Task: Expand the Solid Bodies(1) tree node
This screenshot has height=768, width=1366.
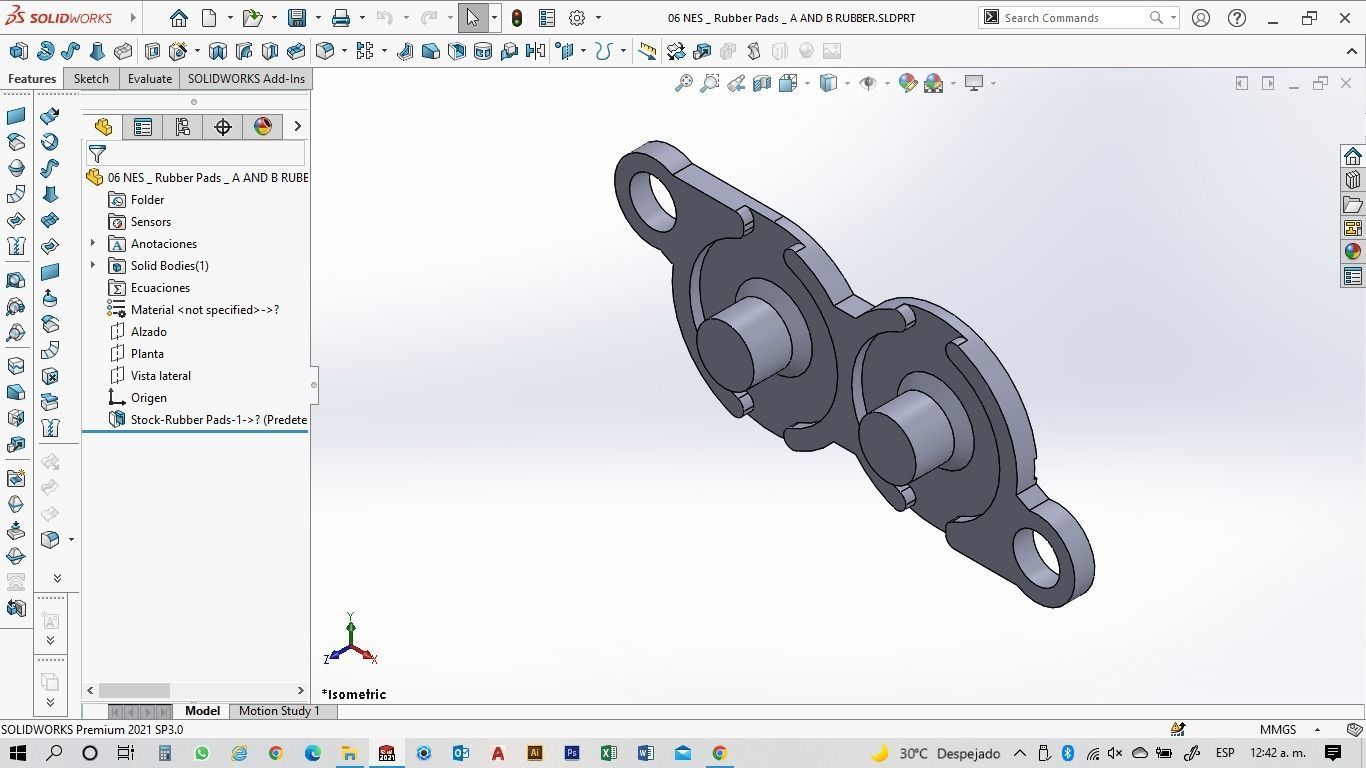Action: 93,266
